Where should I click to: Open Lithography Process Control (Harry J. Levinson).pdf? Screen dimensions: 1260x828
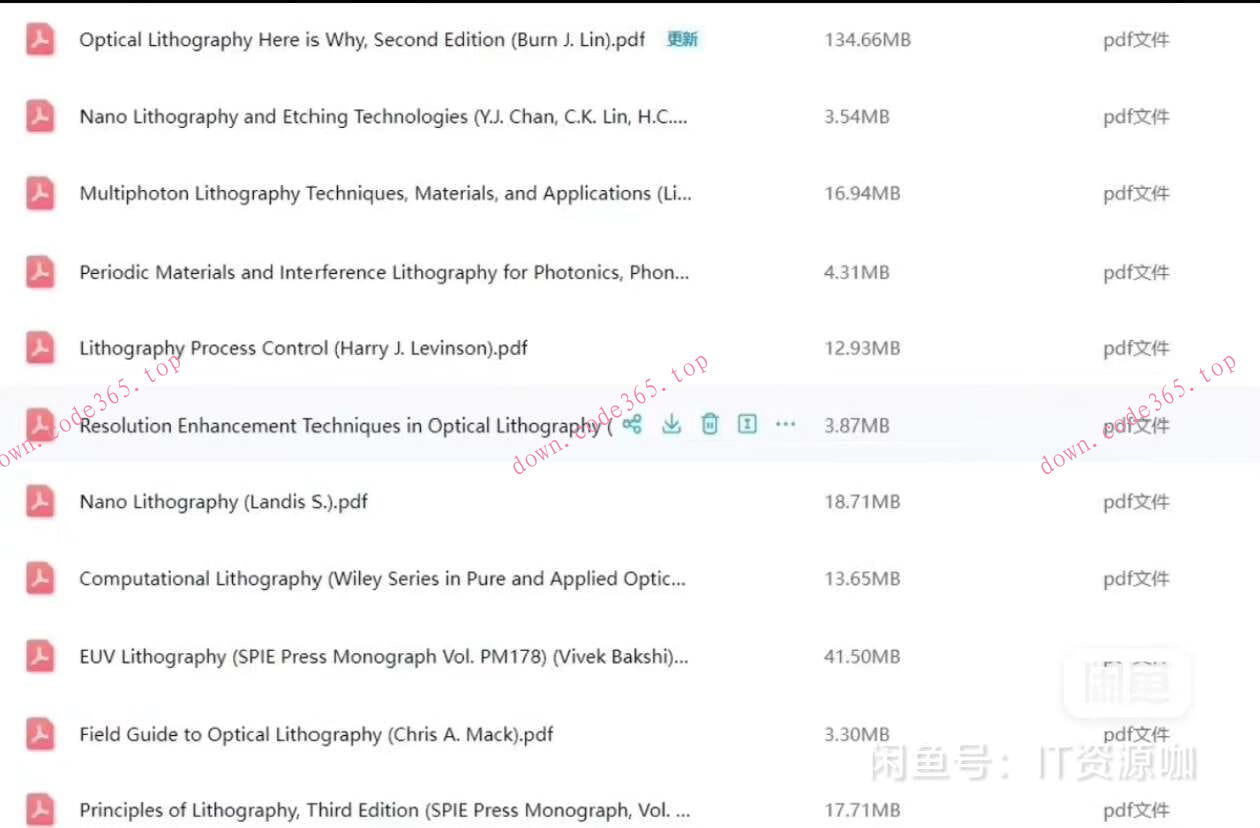(303, 348)
